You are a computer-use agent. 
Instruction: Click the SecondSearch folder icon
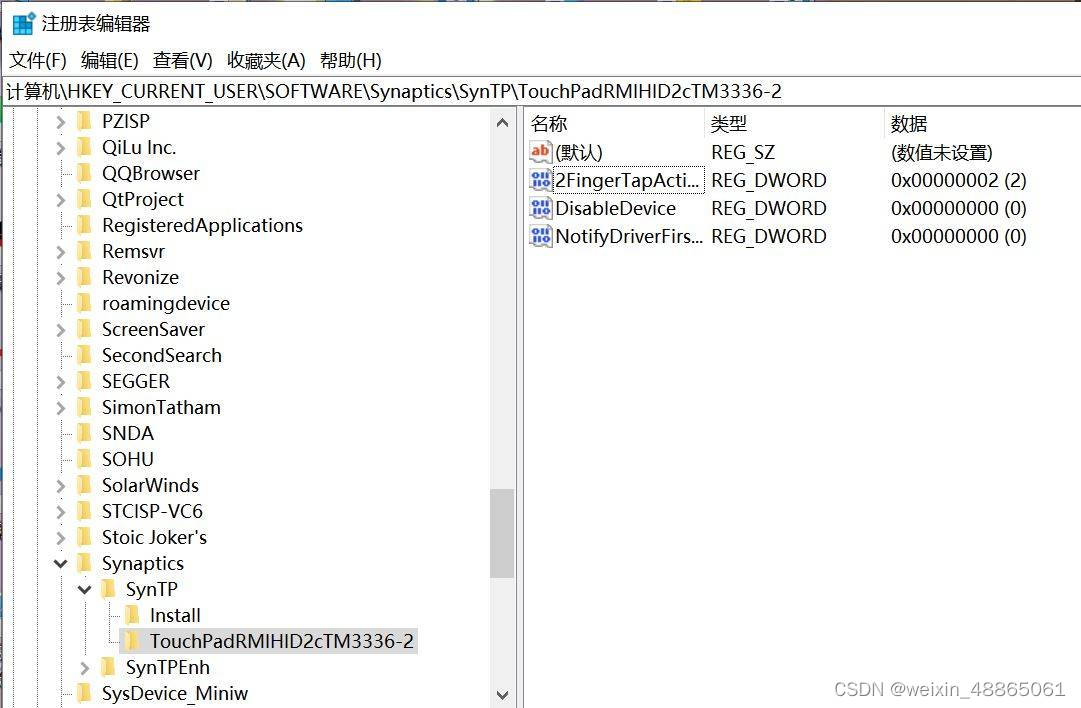[x=85, y=356]
